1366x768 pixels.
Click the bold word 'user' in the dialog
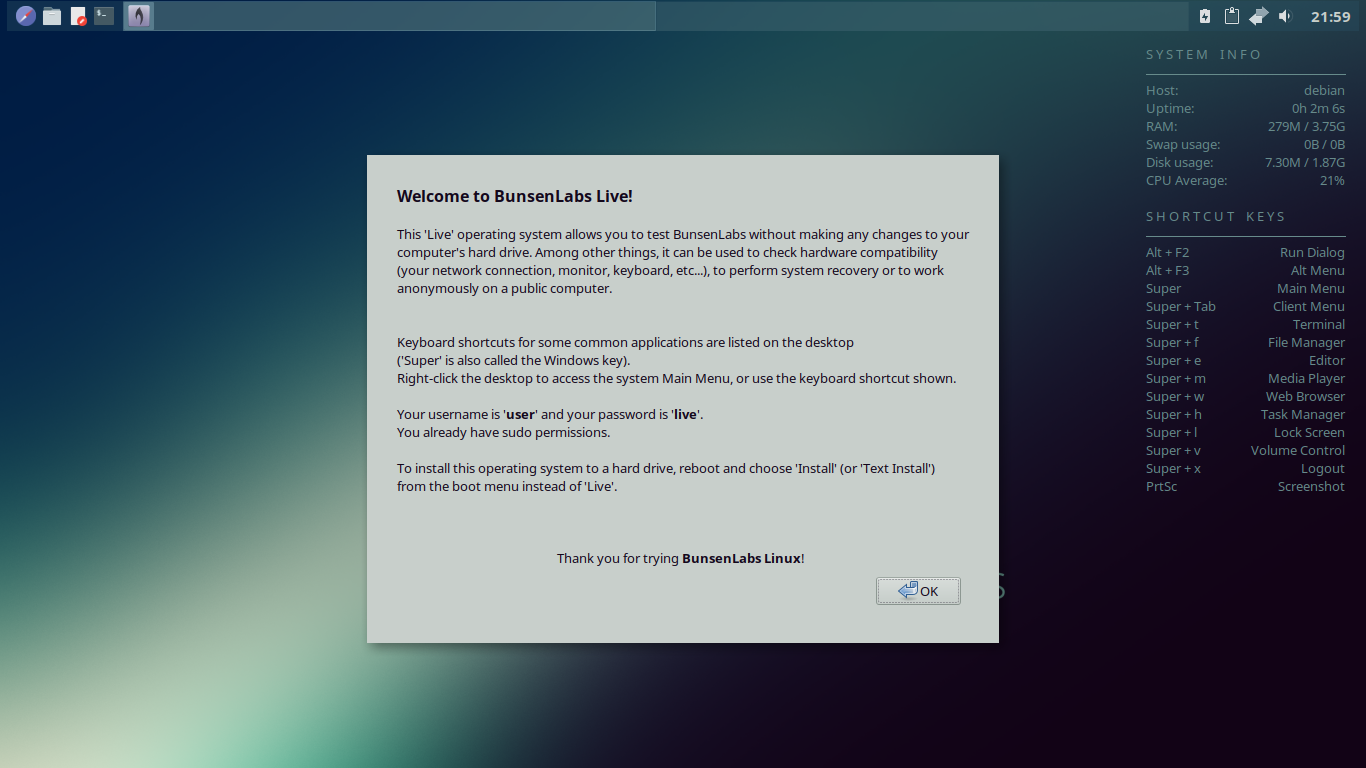[x=521, y=414]
